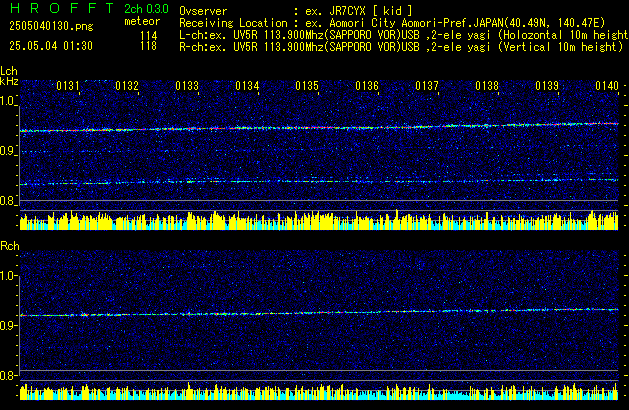Click the Lch yellow signal level bar graph
629x410 pixels.
319,220
